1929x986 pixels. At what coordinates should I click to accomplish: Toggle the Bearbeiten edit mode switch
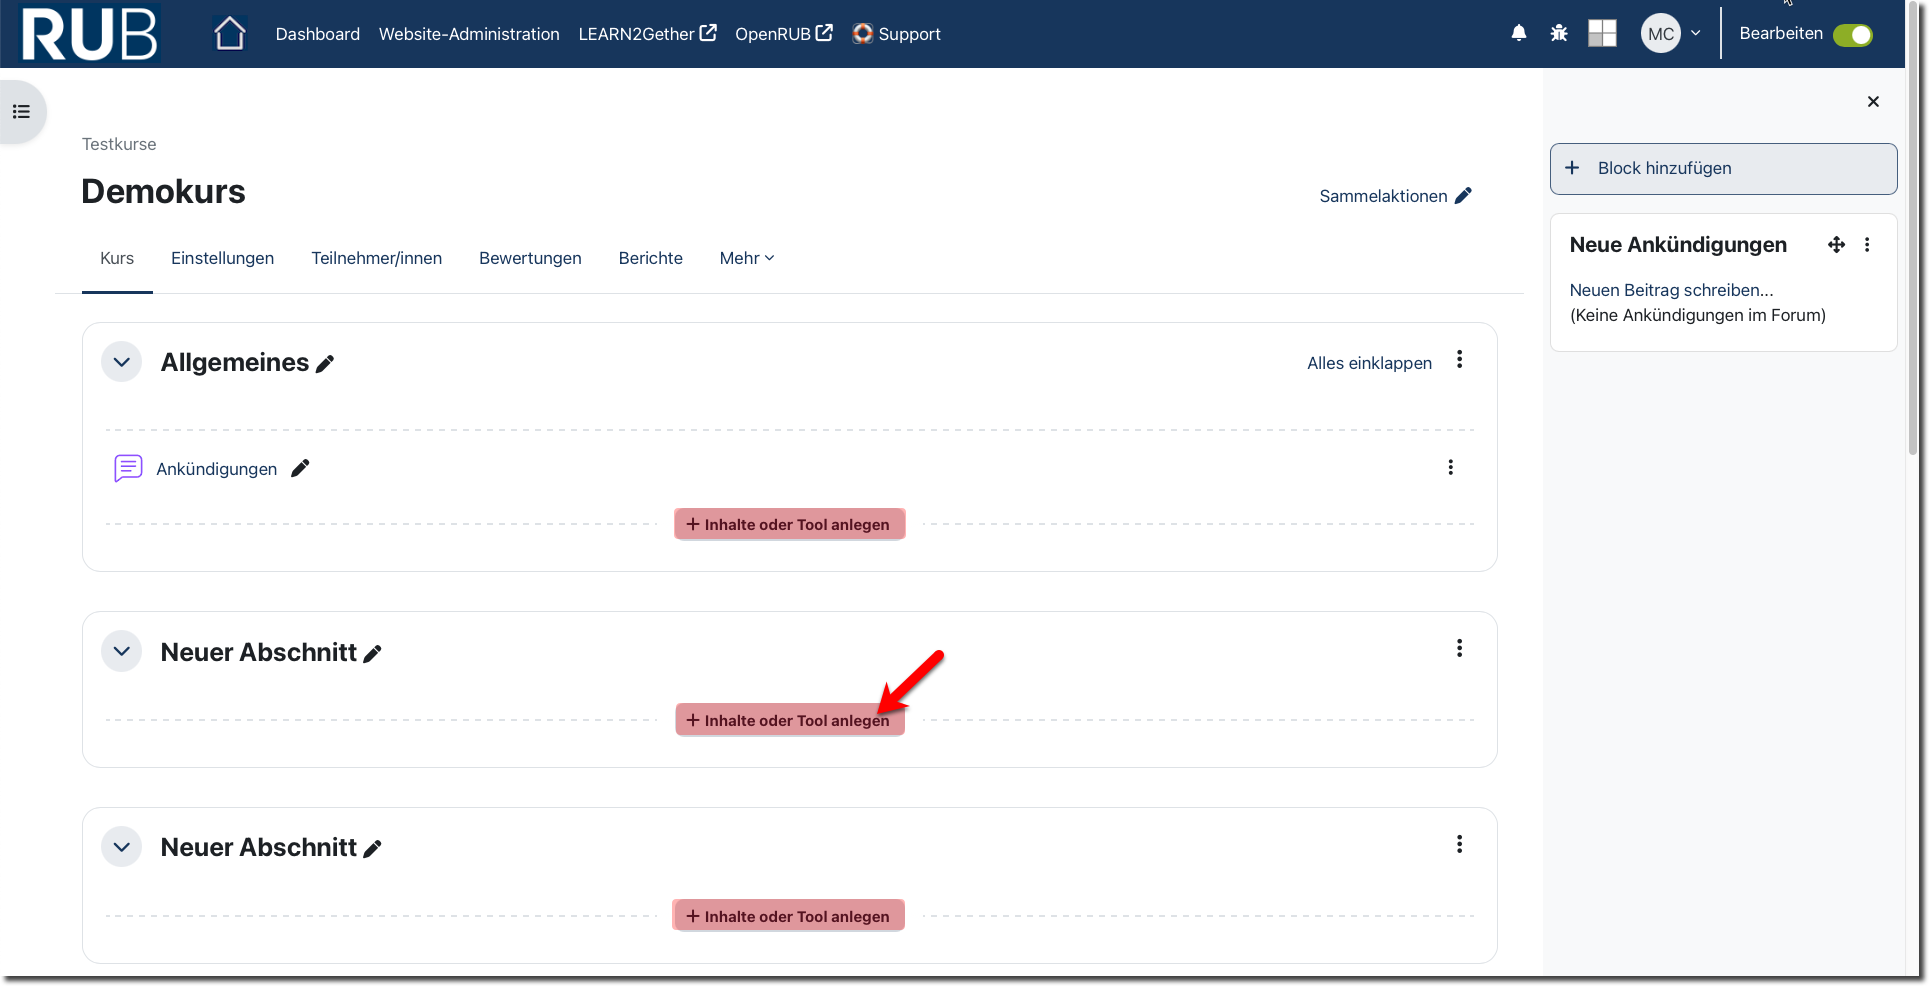[x=1852, y=34]
